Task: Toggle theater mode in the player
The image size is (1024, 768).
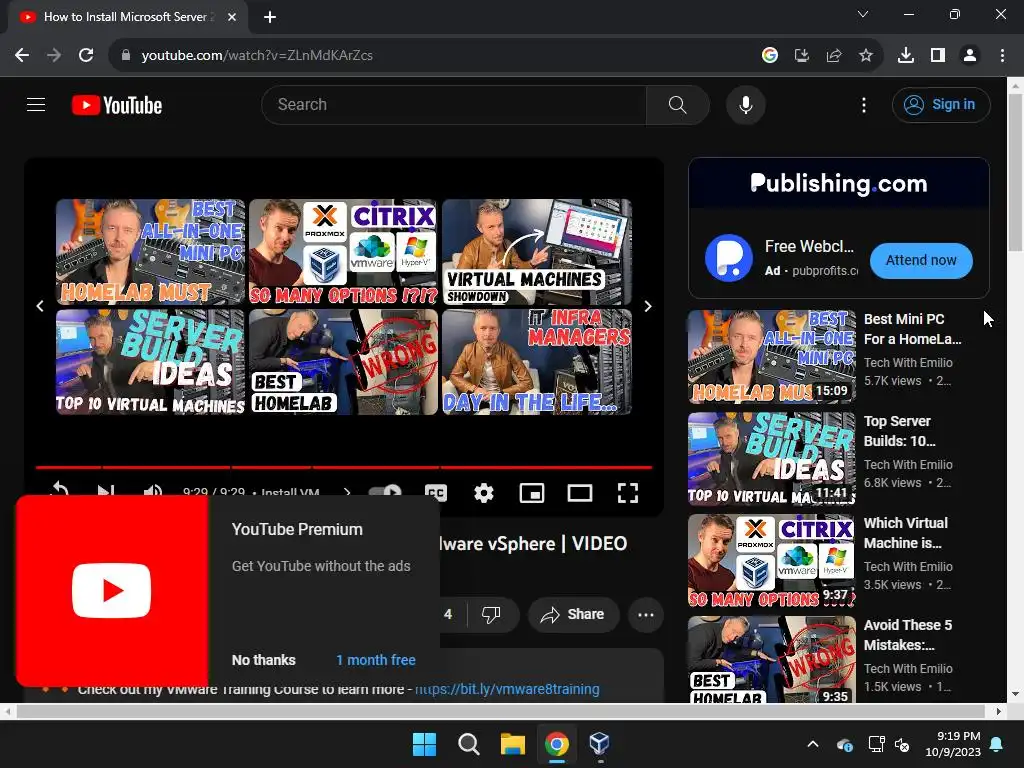Action: pyautogui.click(x=580, y=492)
